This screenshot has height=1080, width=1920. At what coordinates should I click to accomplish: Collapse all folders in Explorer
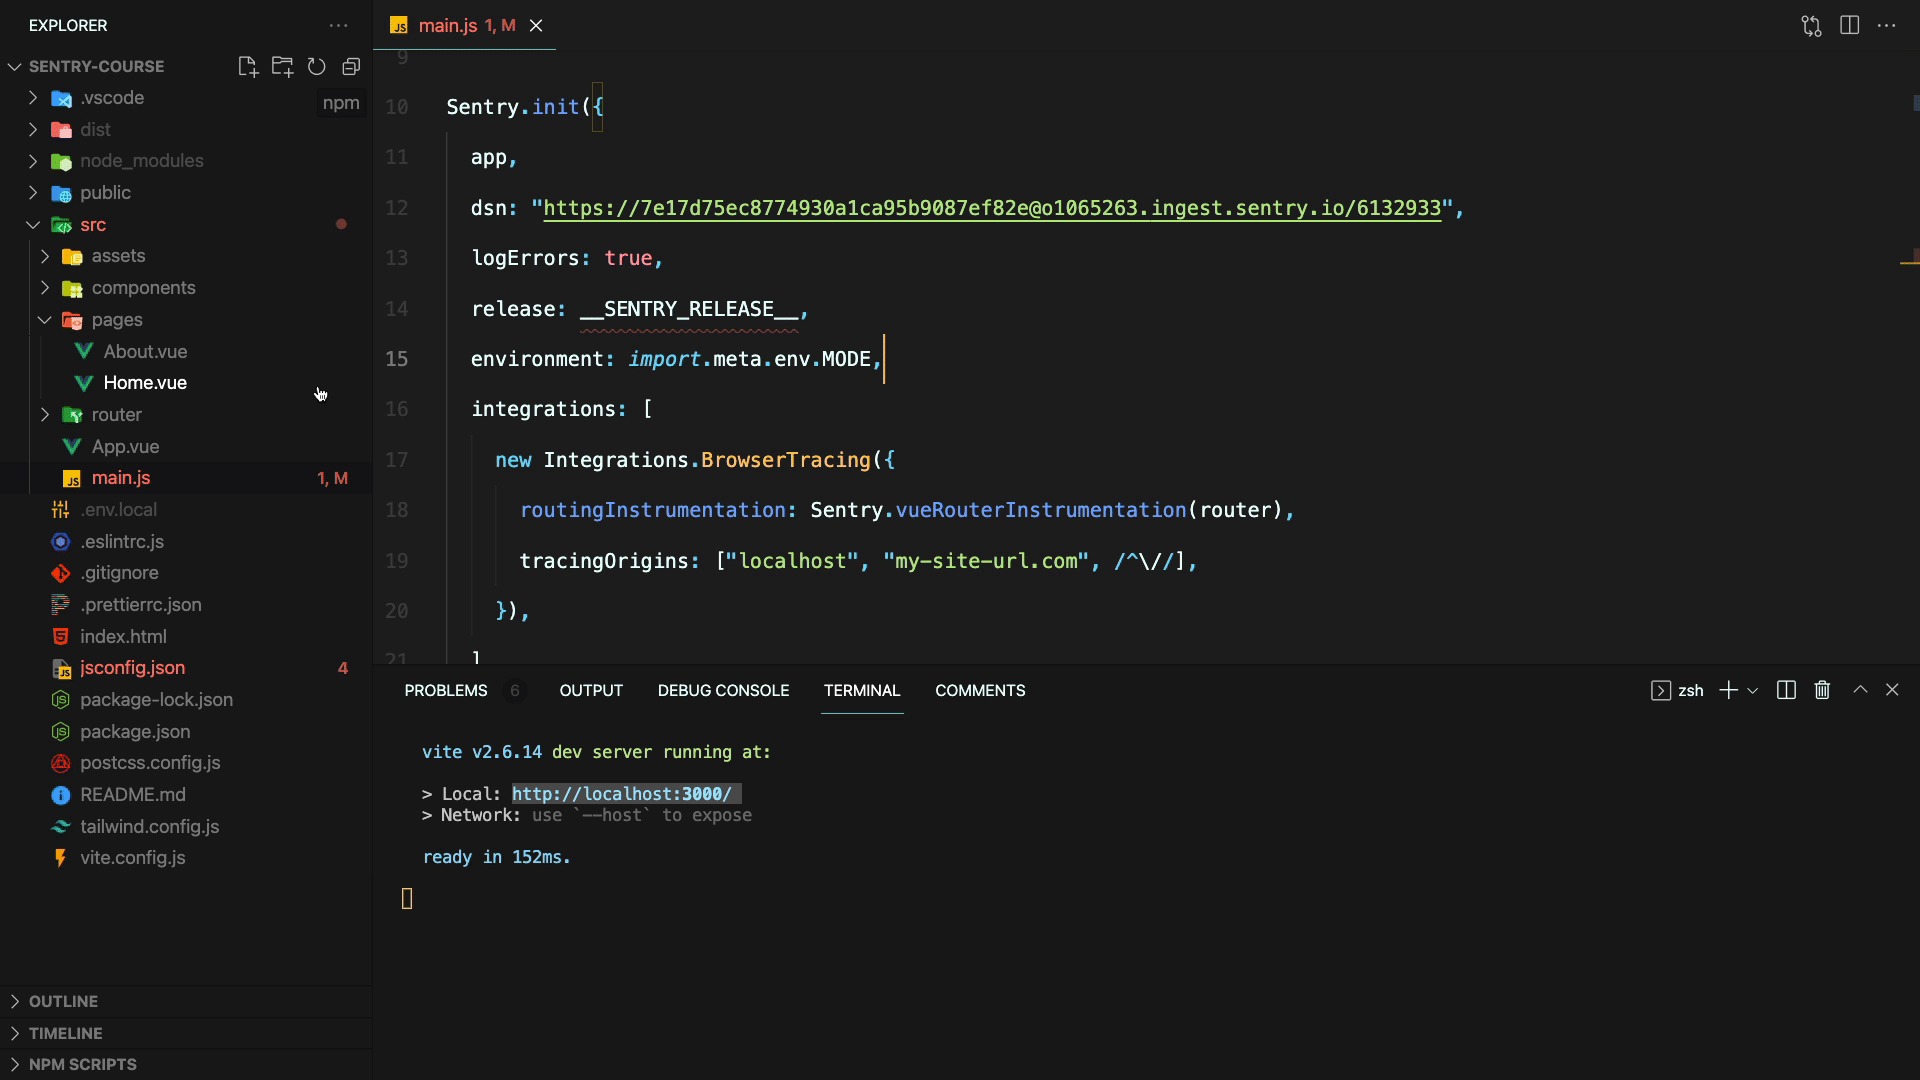coord(351,66)
